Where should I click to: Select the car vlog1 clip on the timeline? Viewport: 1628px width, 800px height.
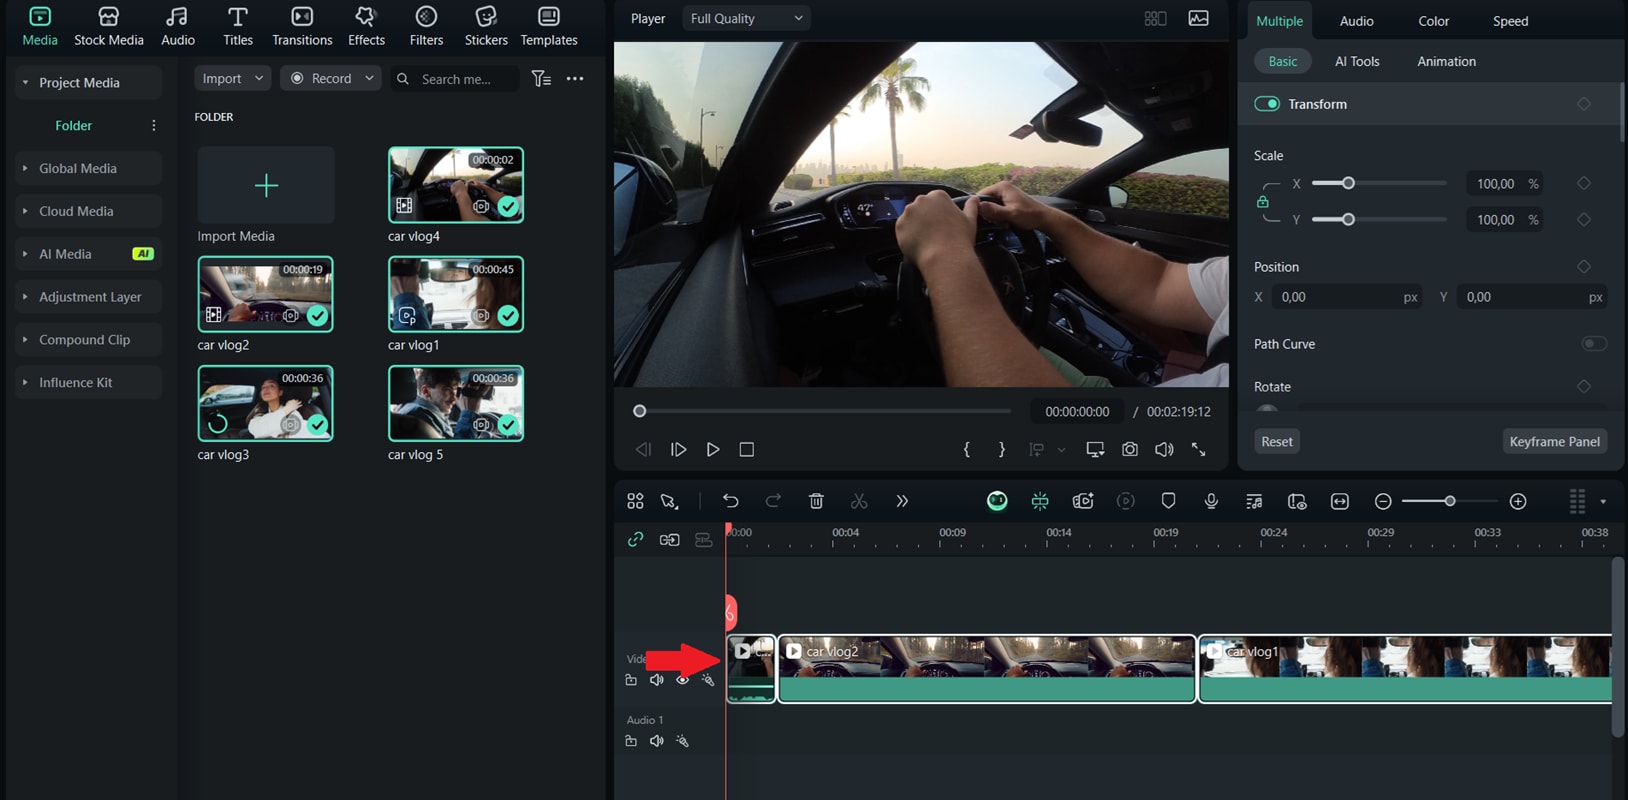pos(1405,669)
